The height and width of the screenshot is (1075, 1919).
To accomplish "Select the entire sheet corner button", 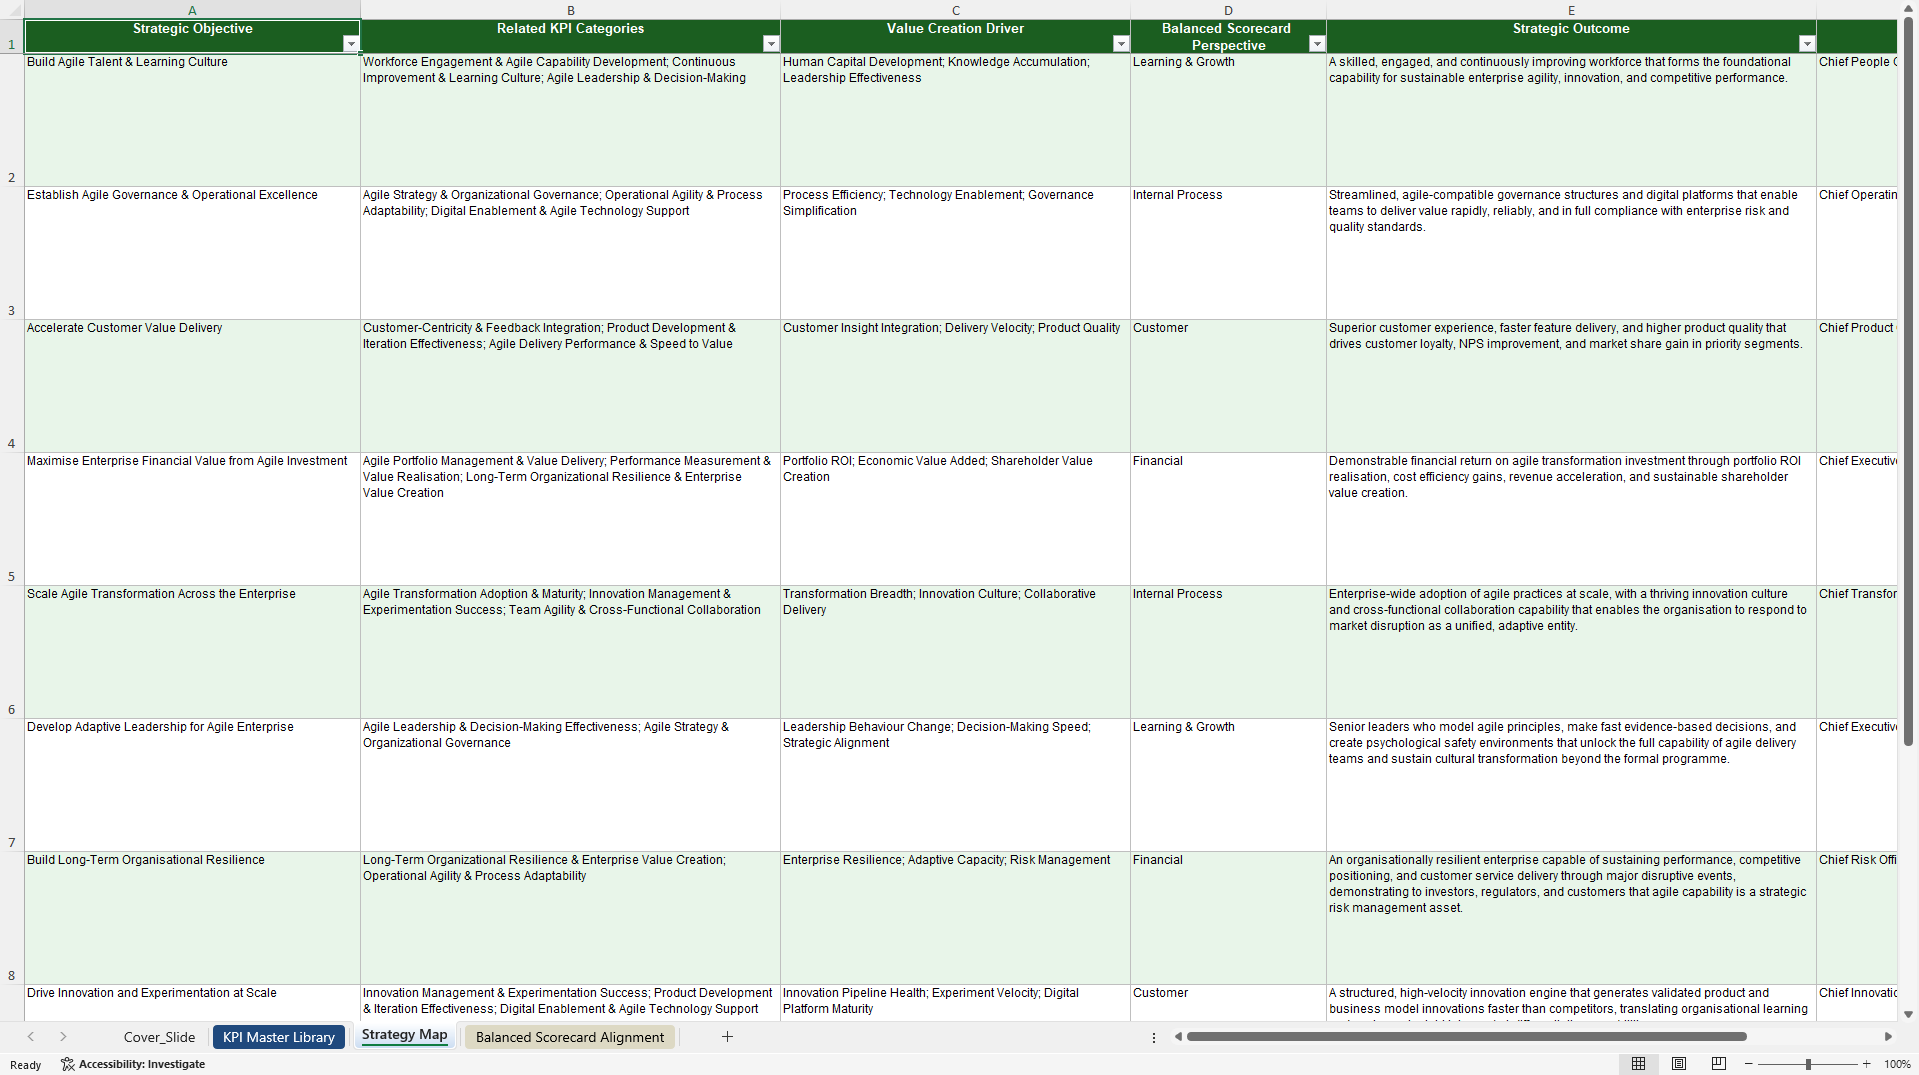I will pos(12,10).
